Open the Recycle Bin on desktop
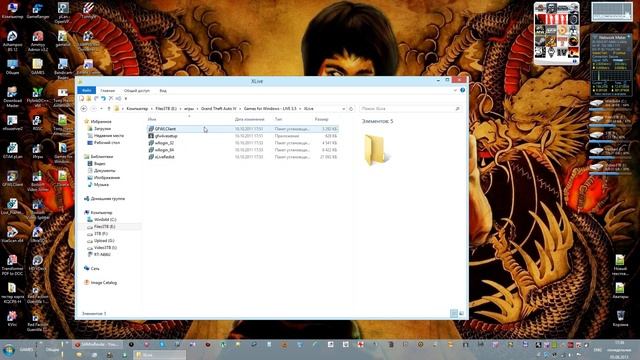640x360 pixels. [620, 318]
